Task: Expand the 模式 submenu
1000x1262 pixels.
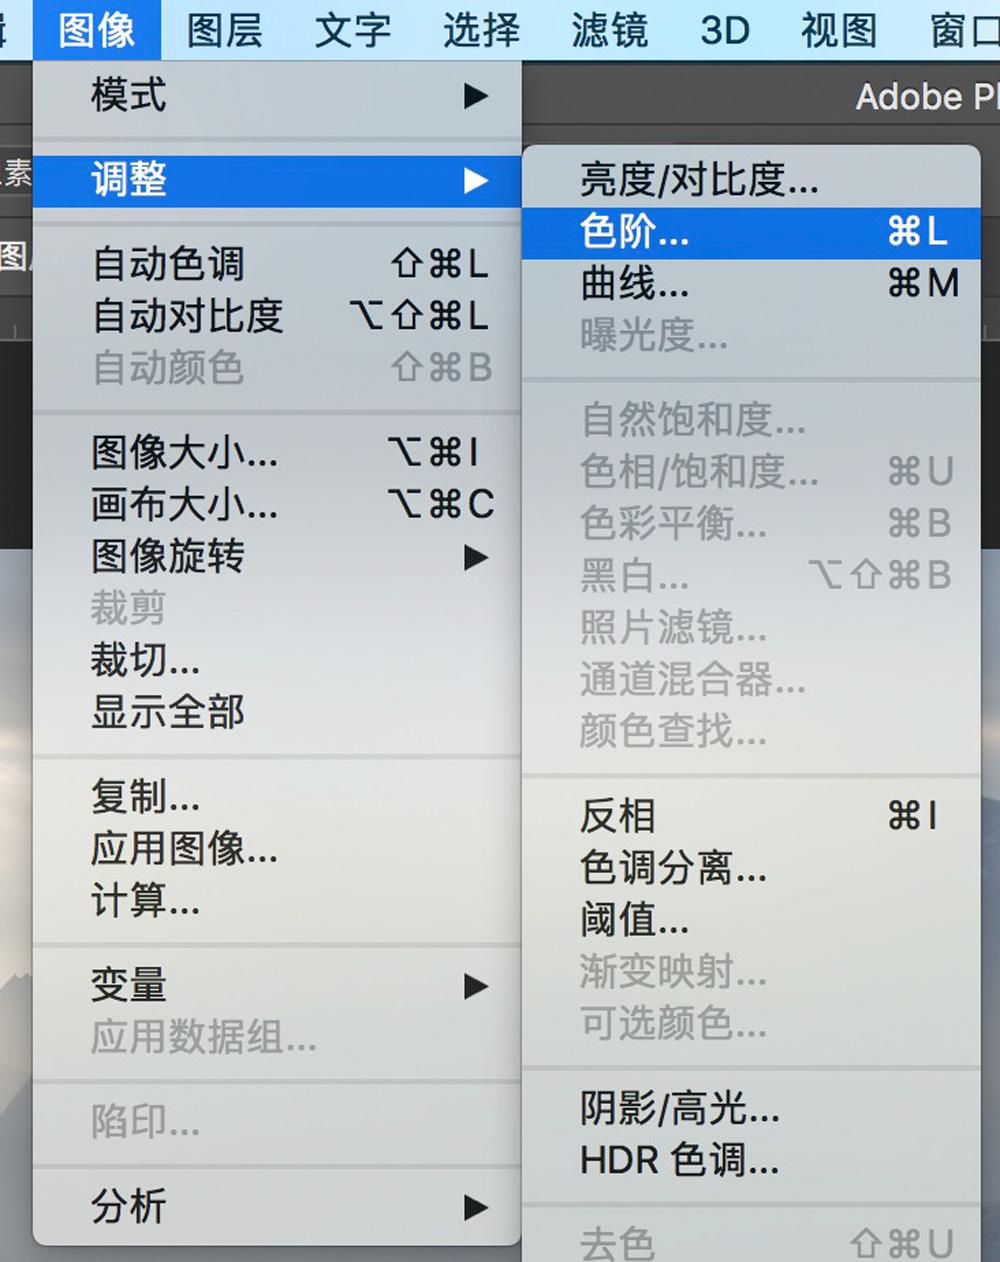Action: point(277,96)
